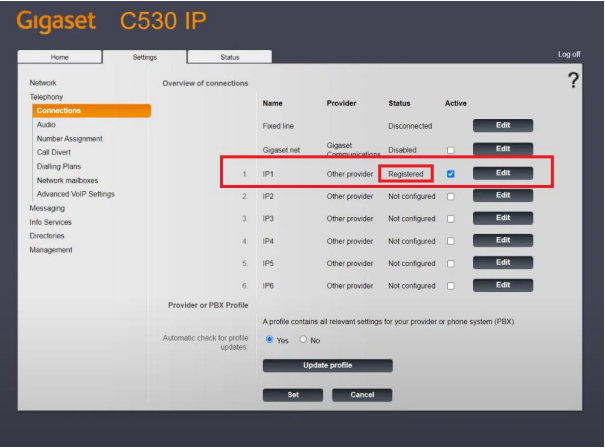The height and width of the screenshot is (448, 605).
Task: Click the Registered status of IP1
Action: [x=406, y=174]
